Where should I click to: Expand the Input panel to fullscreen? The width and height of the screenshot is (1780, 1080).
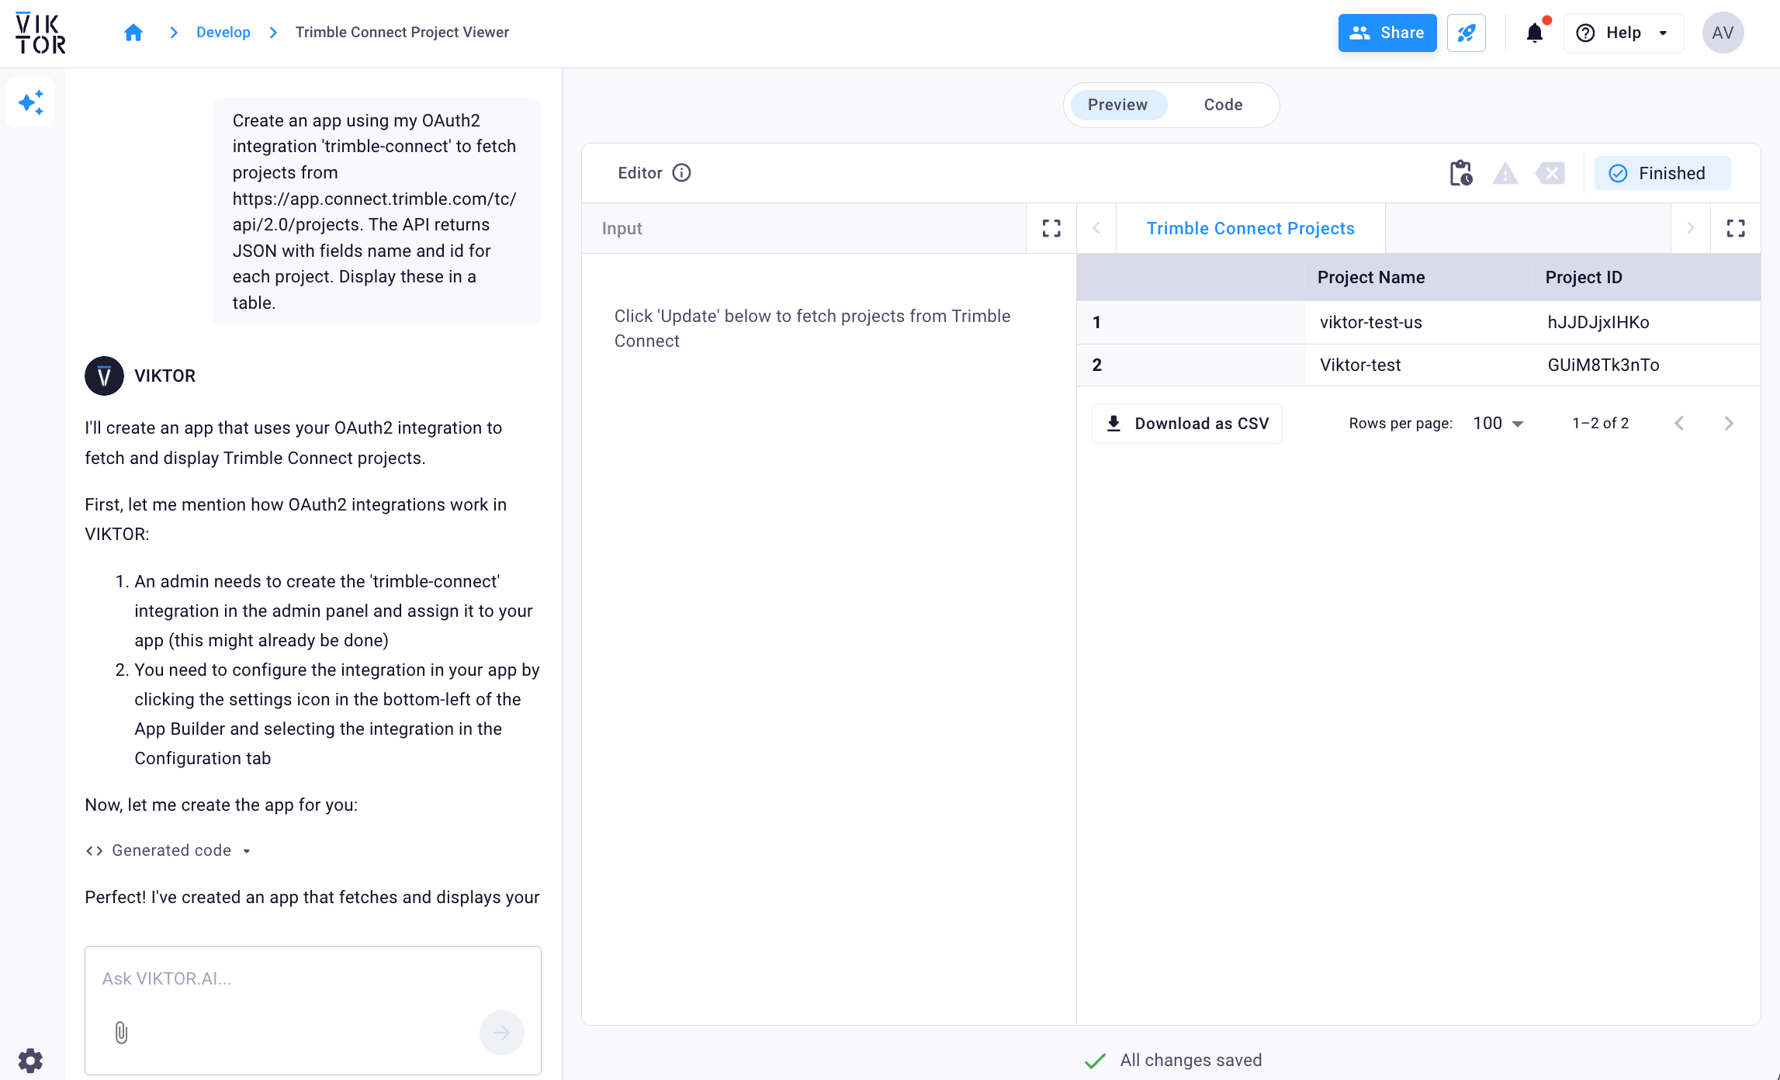[1051, 228]
